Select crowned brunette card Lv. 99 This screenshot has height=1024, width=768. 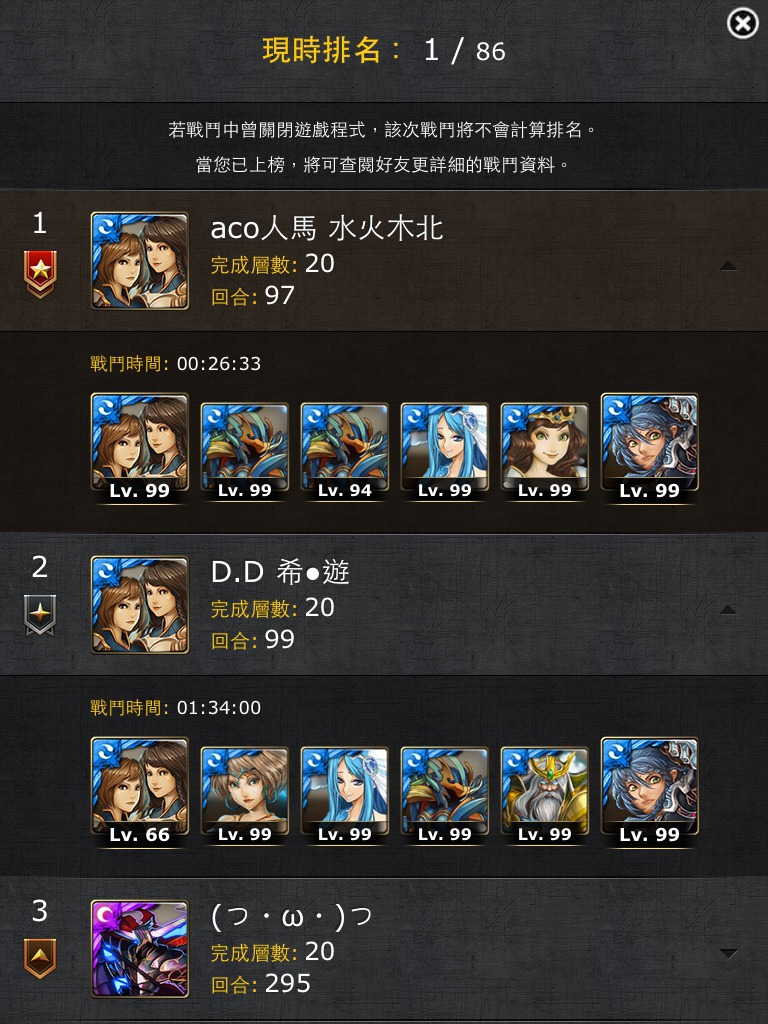tap(544, 451)
